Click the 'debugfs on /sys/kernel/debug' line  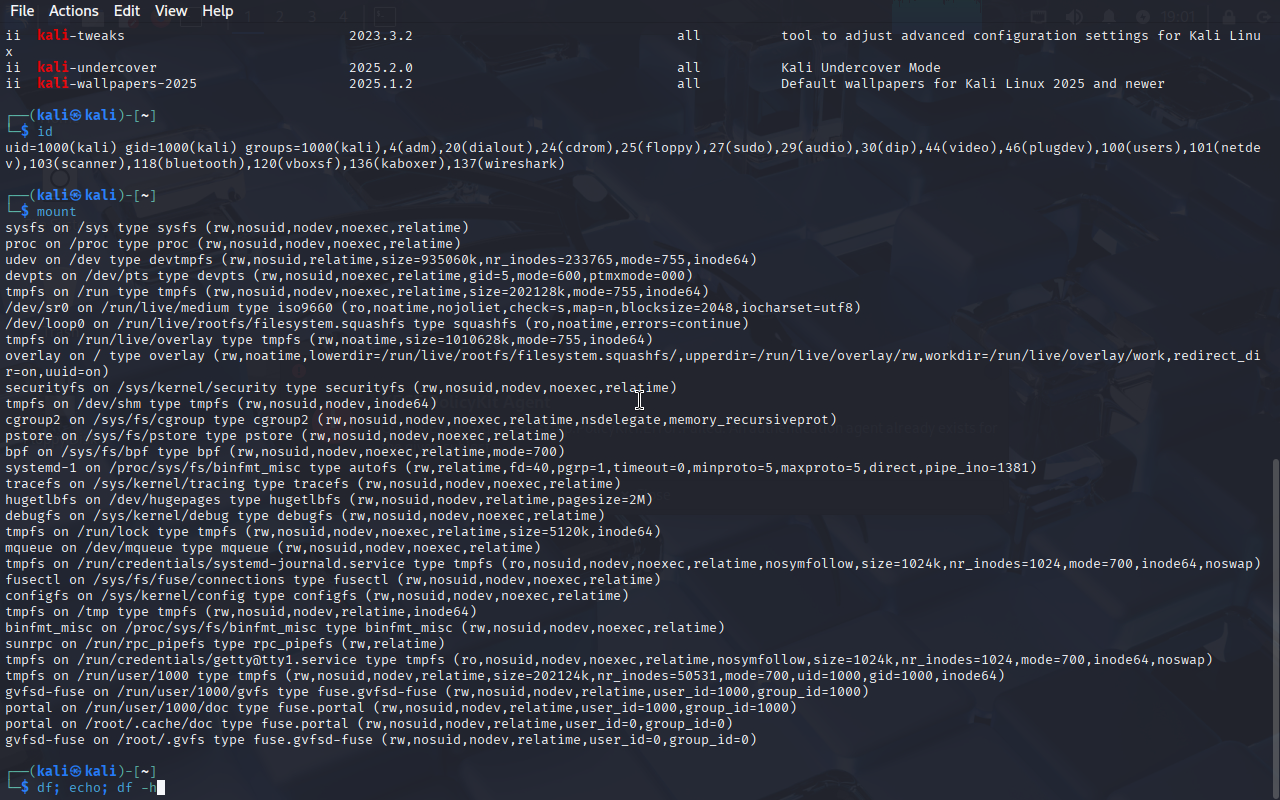pos(305,516)
